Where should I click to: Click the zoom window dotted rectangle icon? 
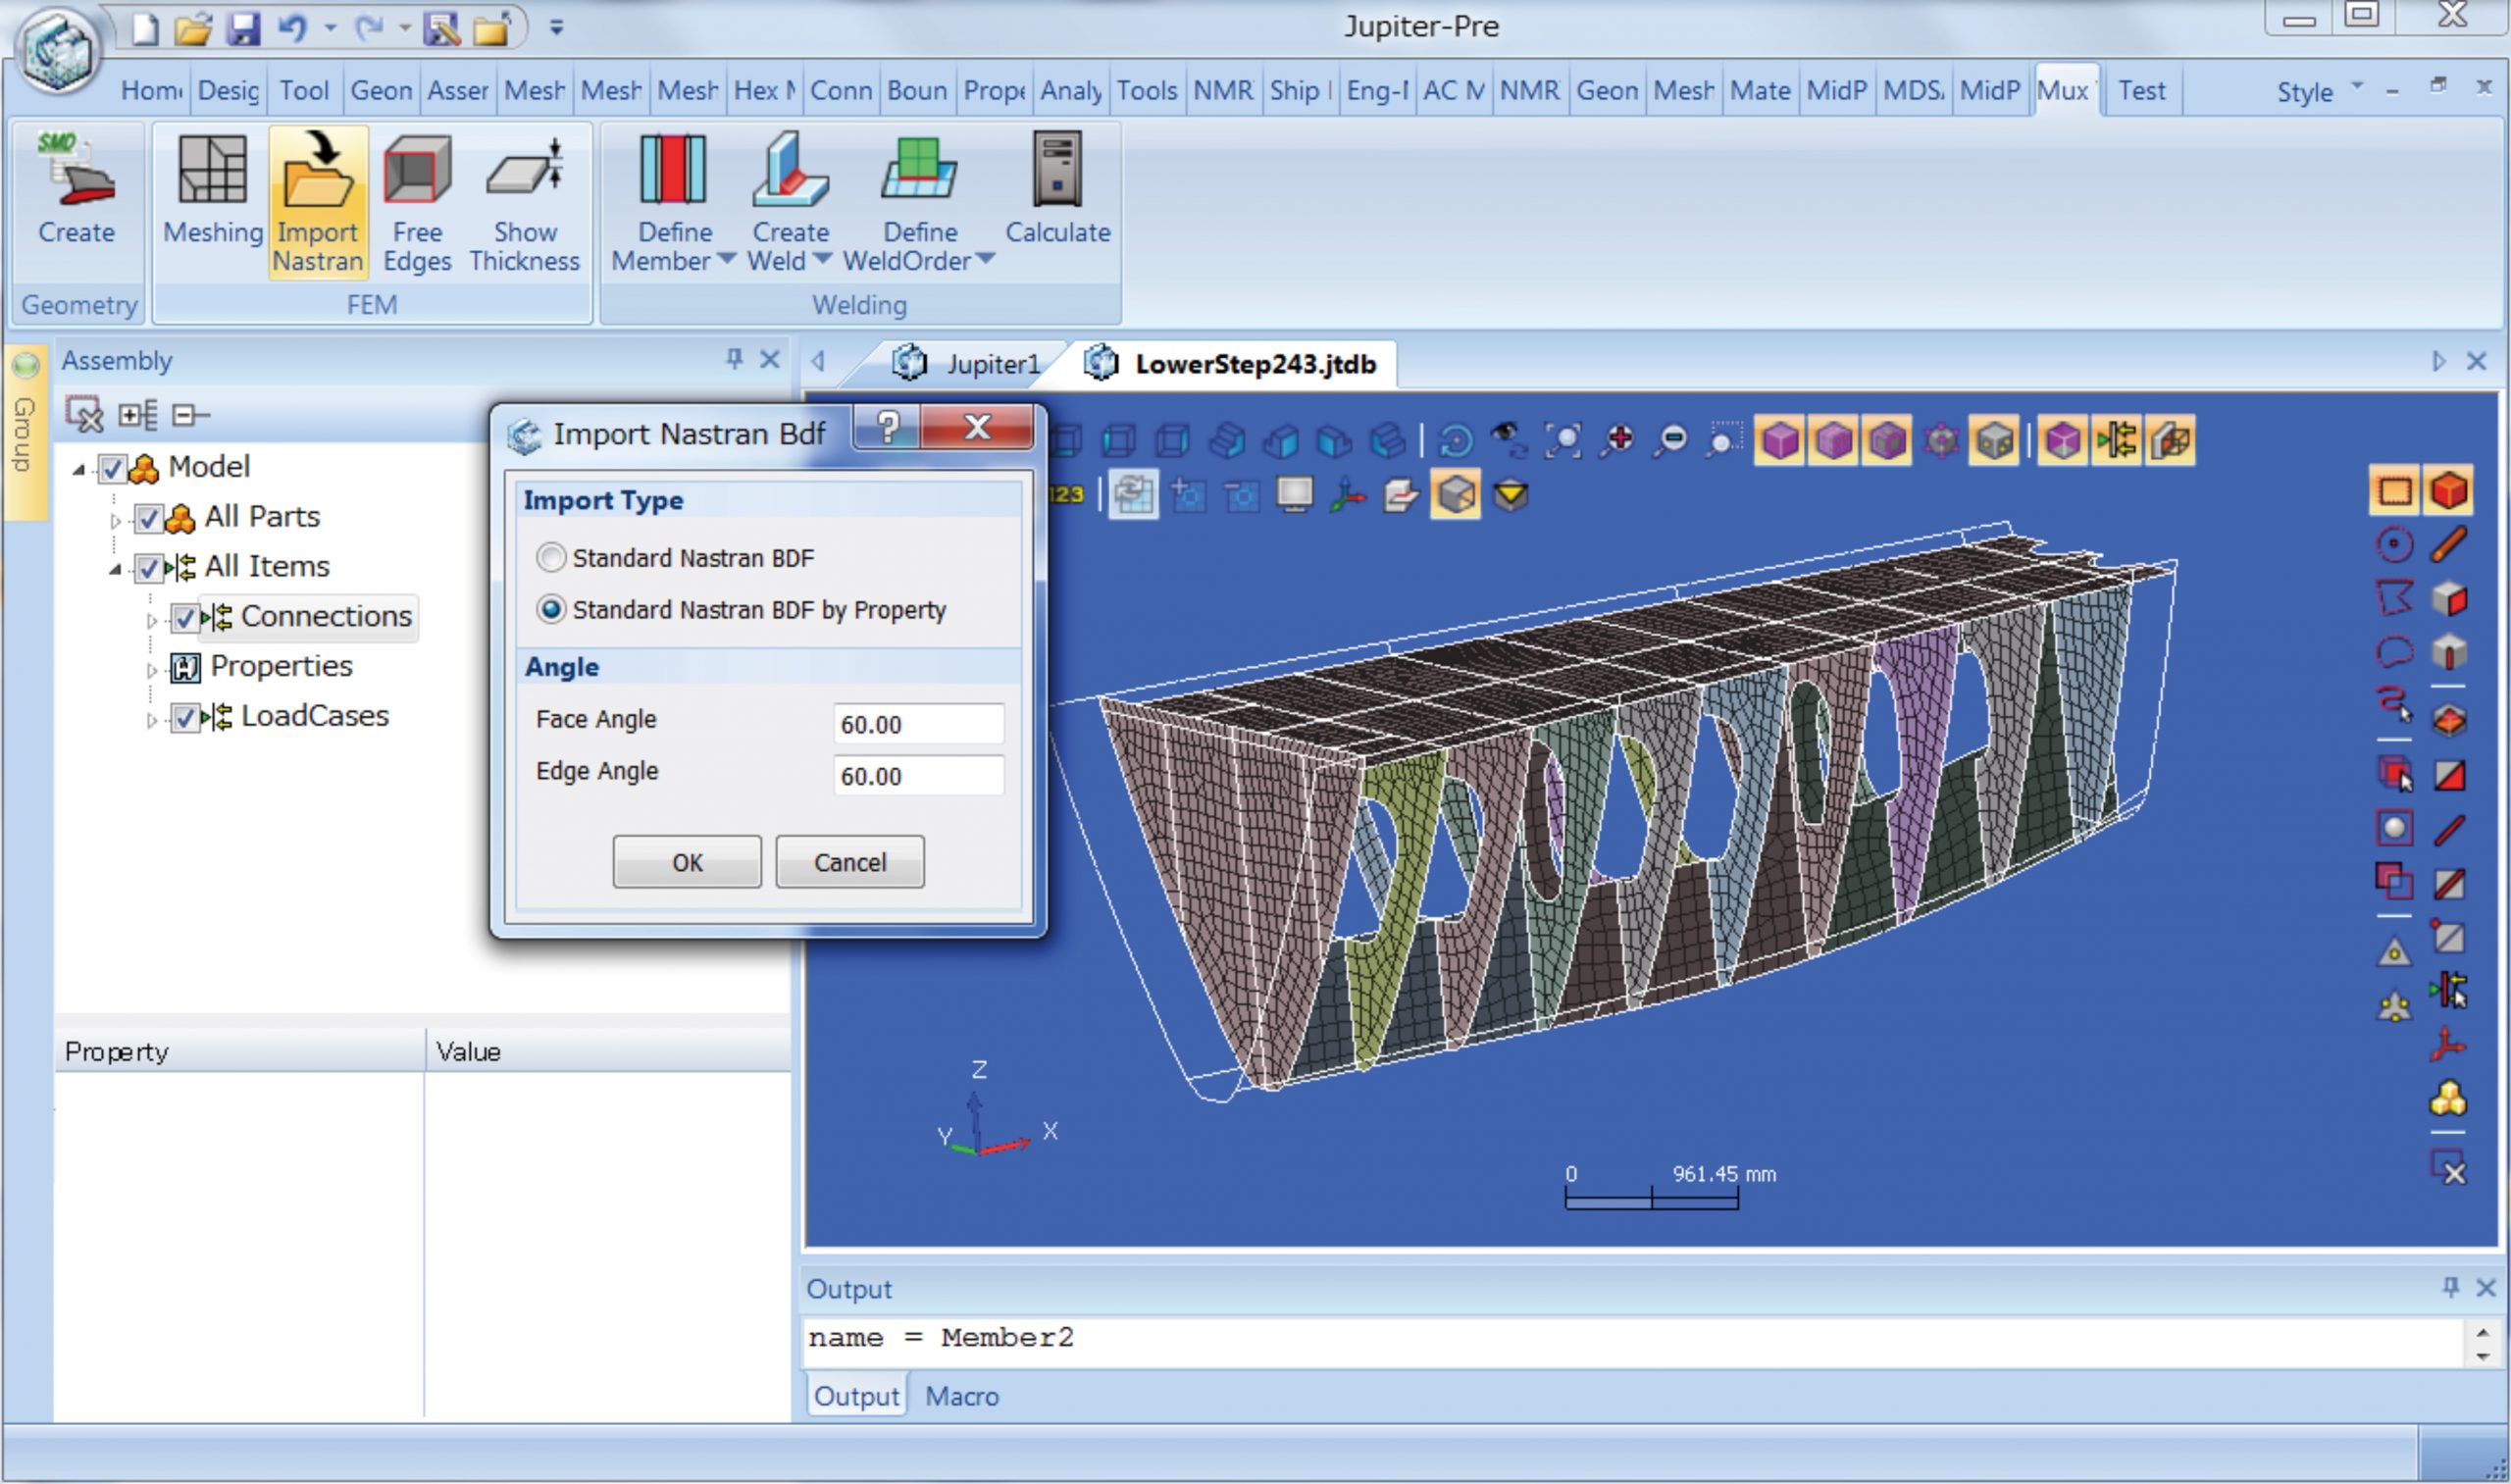(x=1723, y=441)
